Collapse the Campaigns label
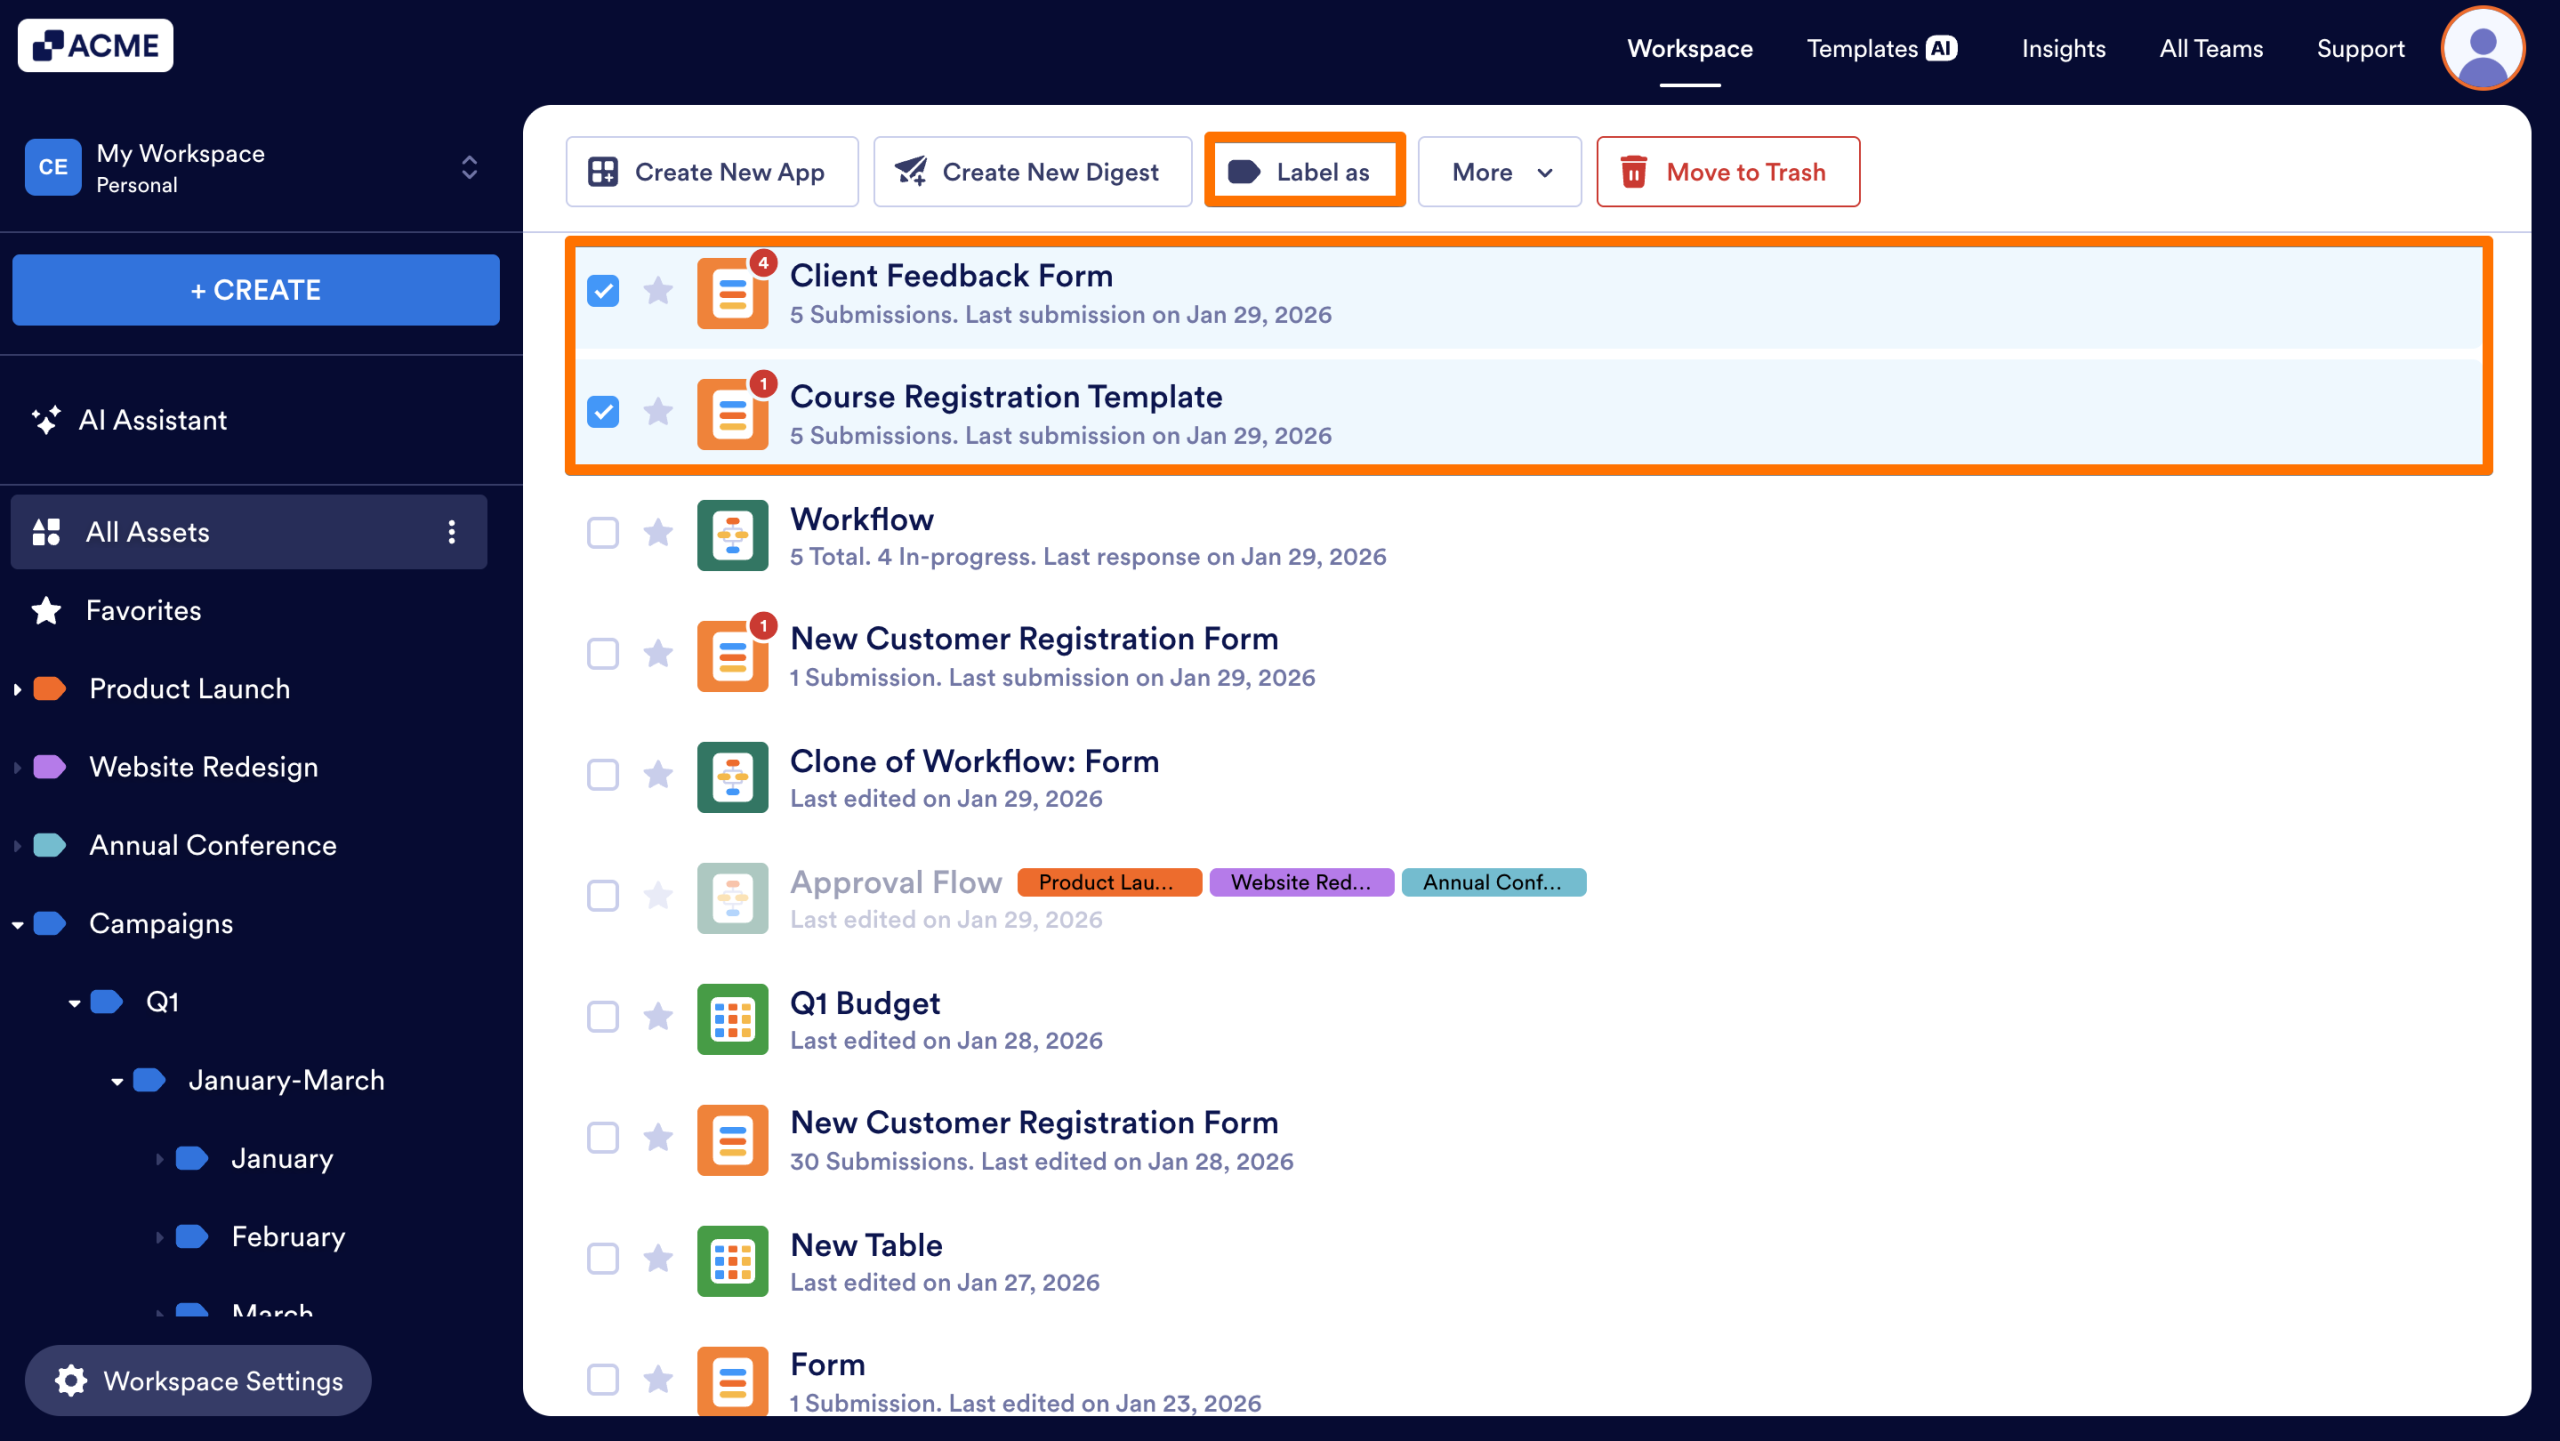The width and height of the screenshot is (2560, 1441). coord(17,925)
